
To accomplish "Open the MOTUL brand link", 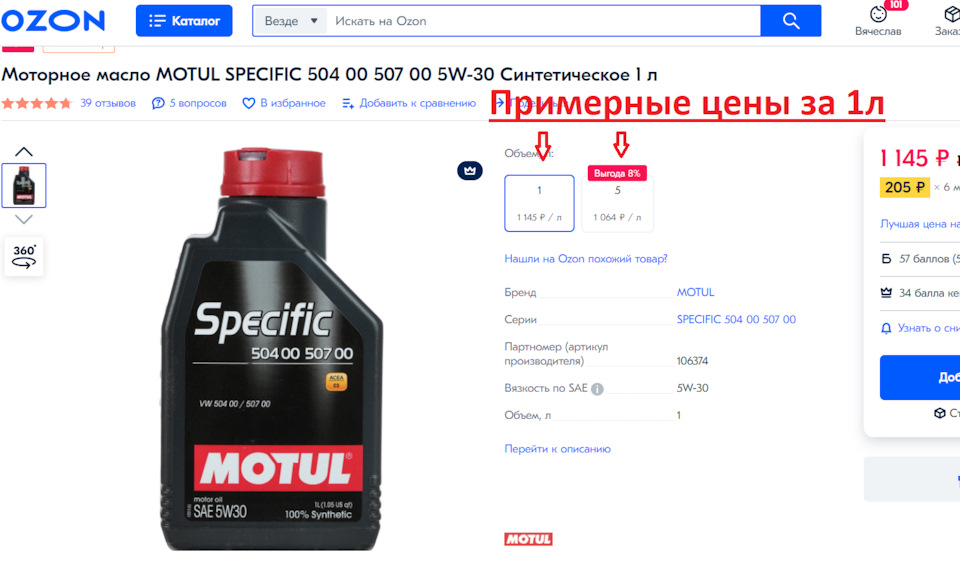I will (x=695, y=293).
